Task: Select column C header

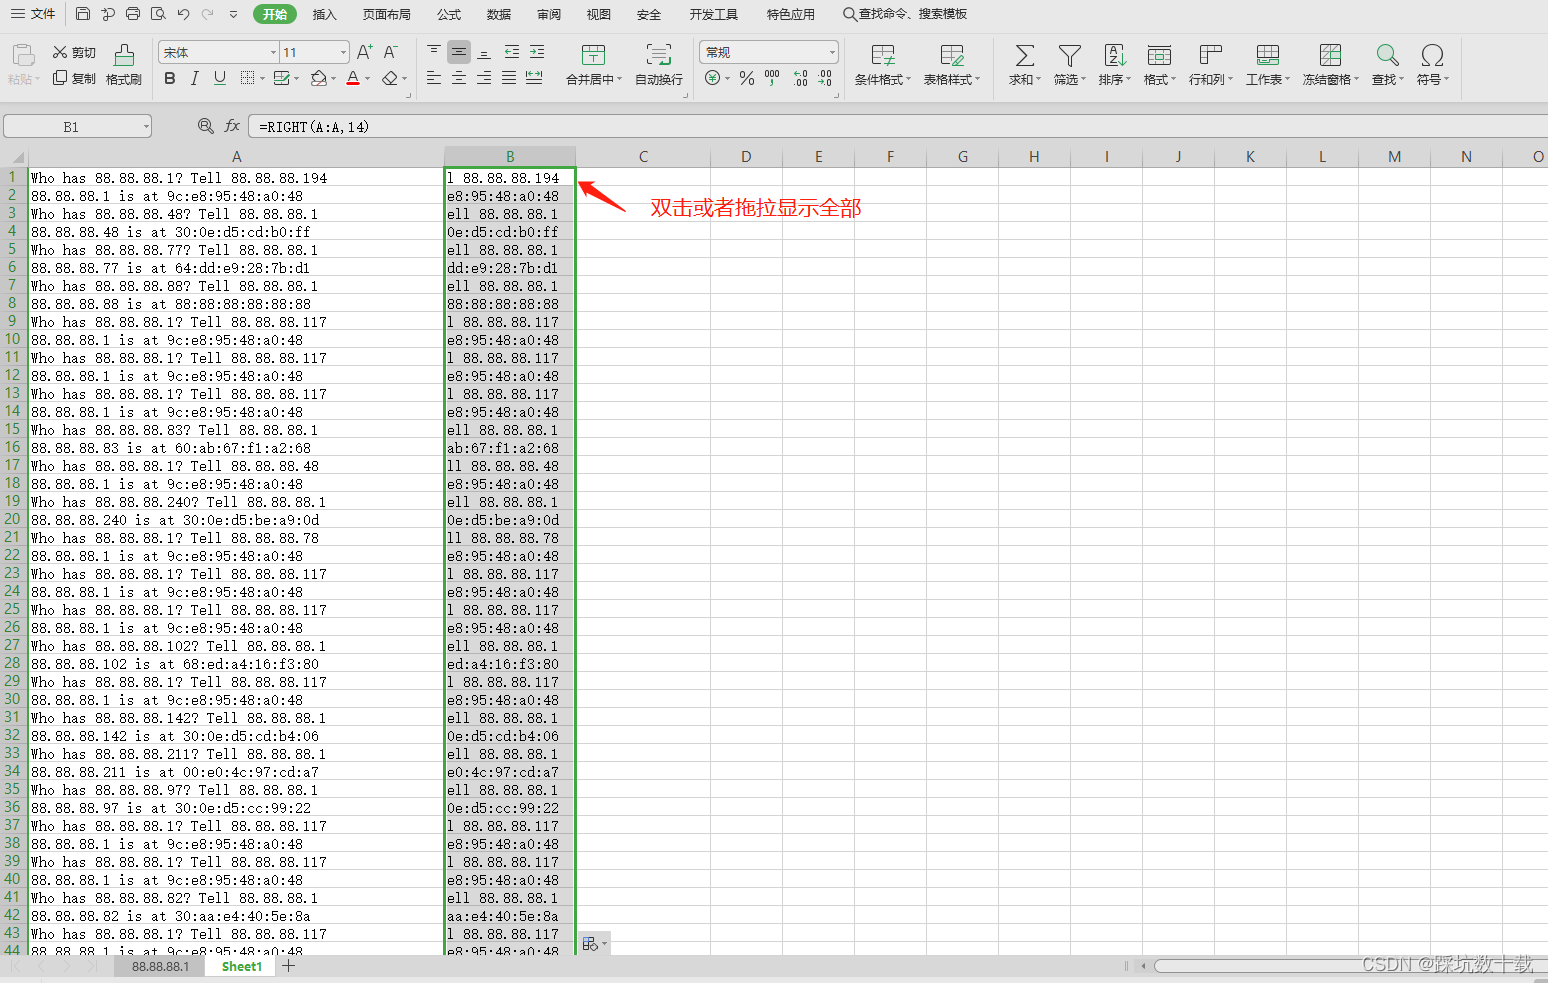Action: [643, 156]
